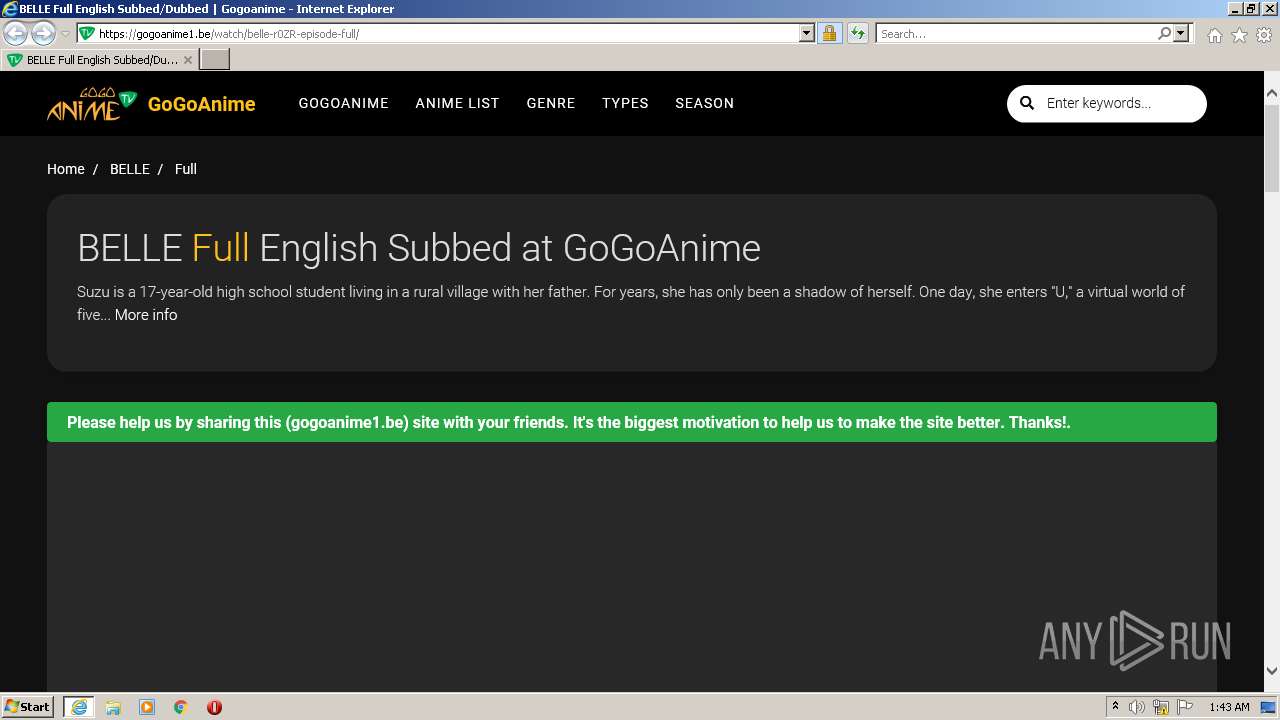
Task: Open Google Chrome taskbar icon
Action: tap(181, 707)
